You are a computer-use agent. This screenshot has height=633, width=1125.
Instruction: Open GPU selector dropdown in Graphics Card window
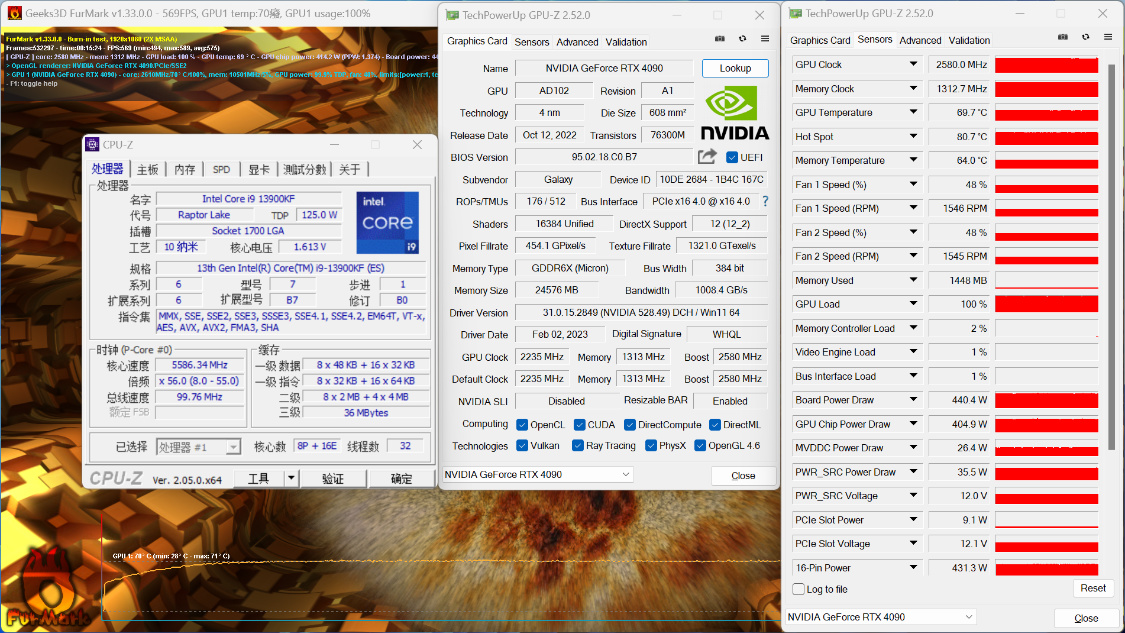click(537, 474)
